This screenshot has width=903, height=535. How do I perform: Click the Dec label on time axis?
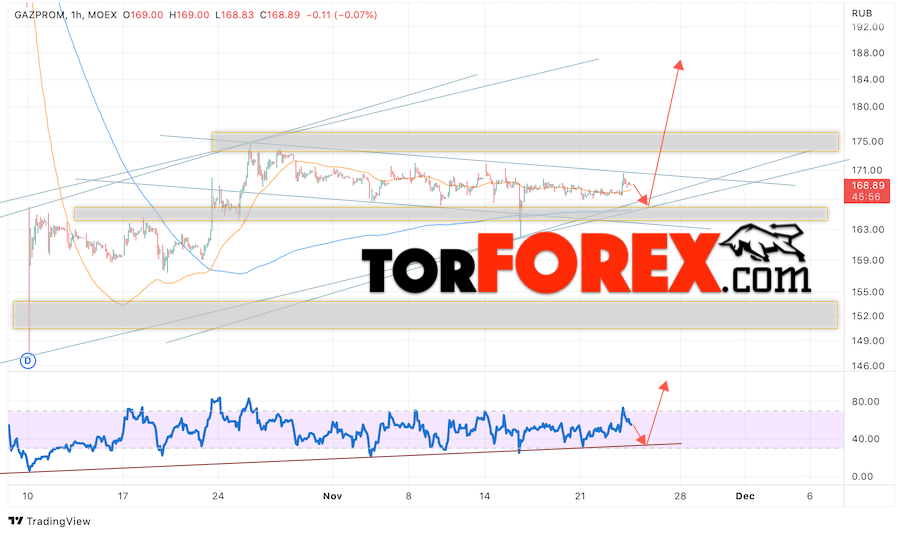pos(745,496)
